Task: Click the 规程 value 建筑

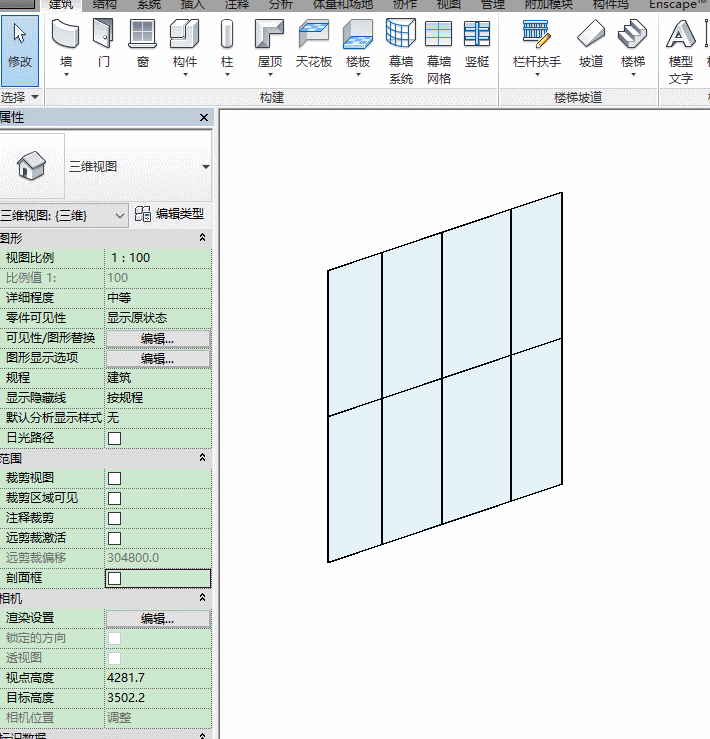Action: pos(158,378)
